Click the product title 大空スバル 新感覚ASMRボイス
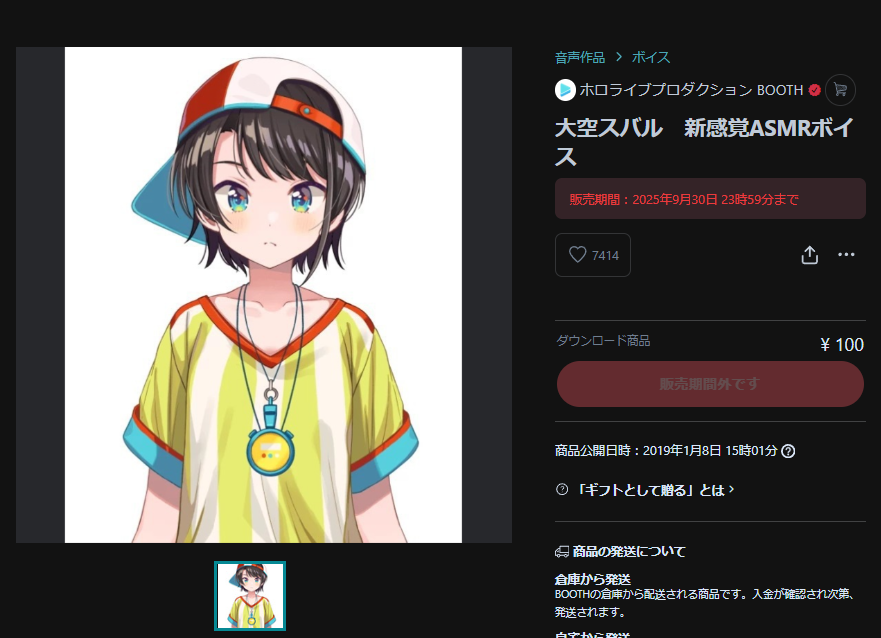The image size is (881, 638). [704, 142]
